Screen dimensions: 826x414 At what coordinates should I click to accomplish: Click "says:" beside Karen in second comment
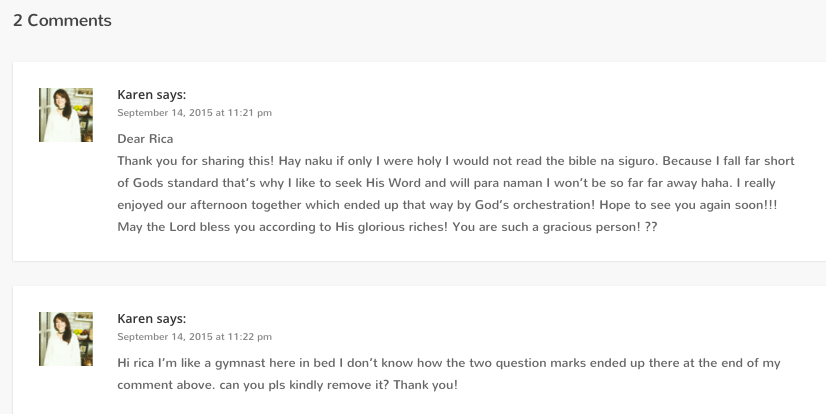[171, 319]
